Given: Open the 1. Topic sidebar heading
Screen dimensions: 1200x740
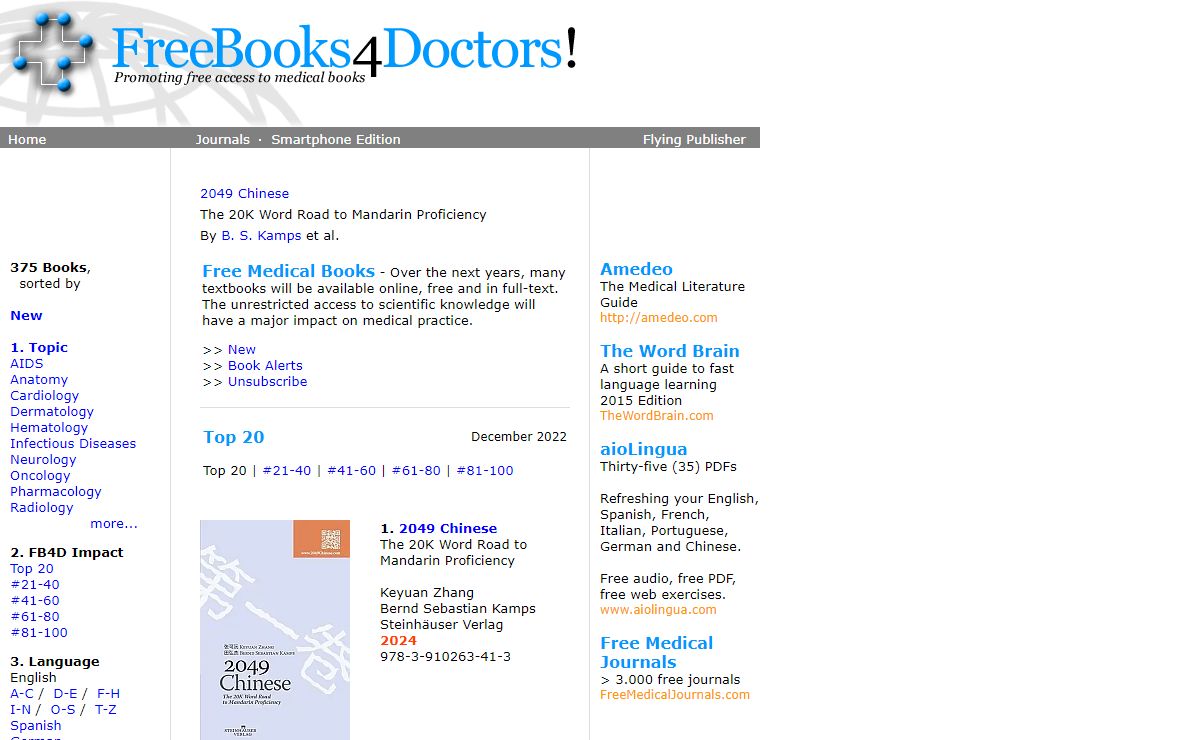Looking at the screenshot, I should (x=39, y=348).
